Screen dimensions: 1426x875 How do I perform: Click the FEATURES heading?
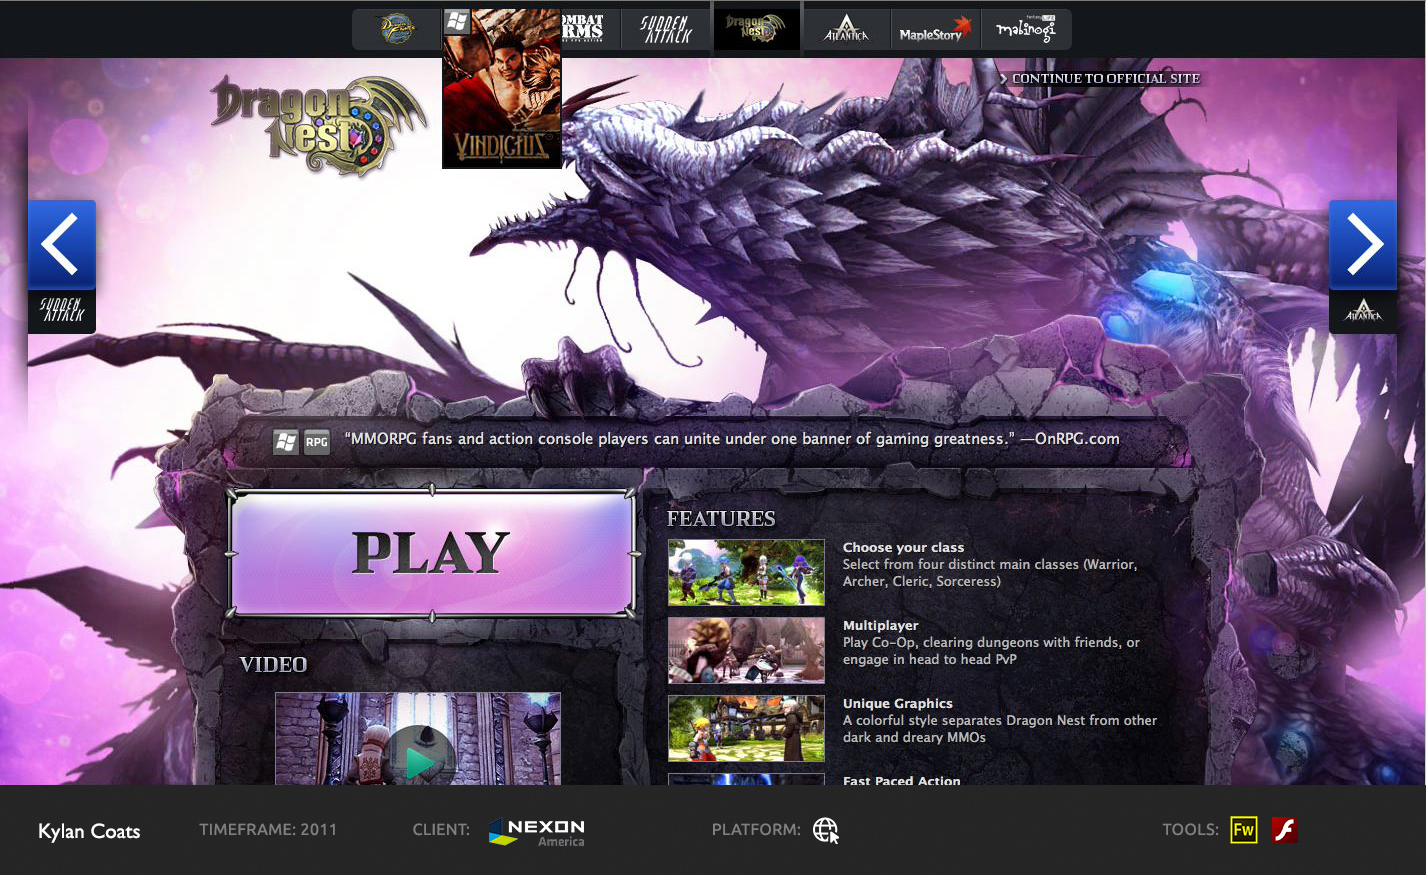point(721,518)
